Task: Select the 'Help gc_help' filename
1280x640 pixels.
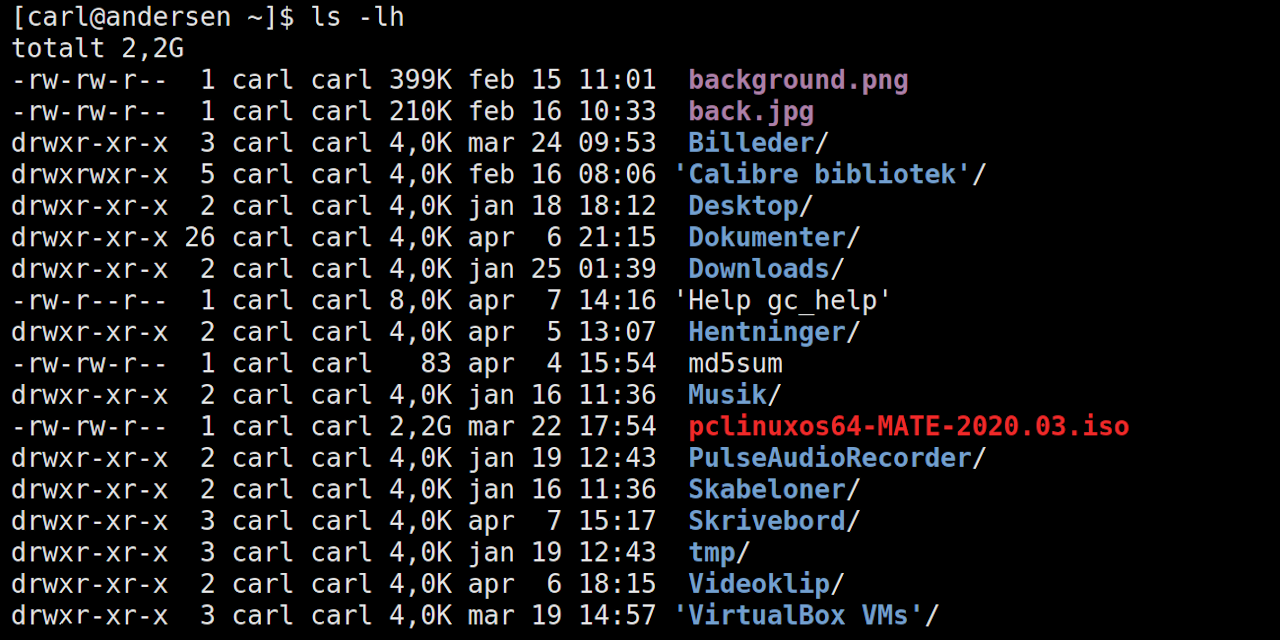Action: (x=782, y=300)
